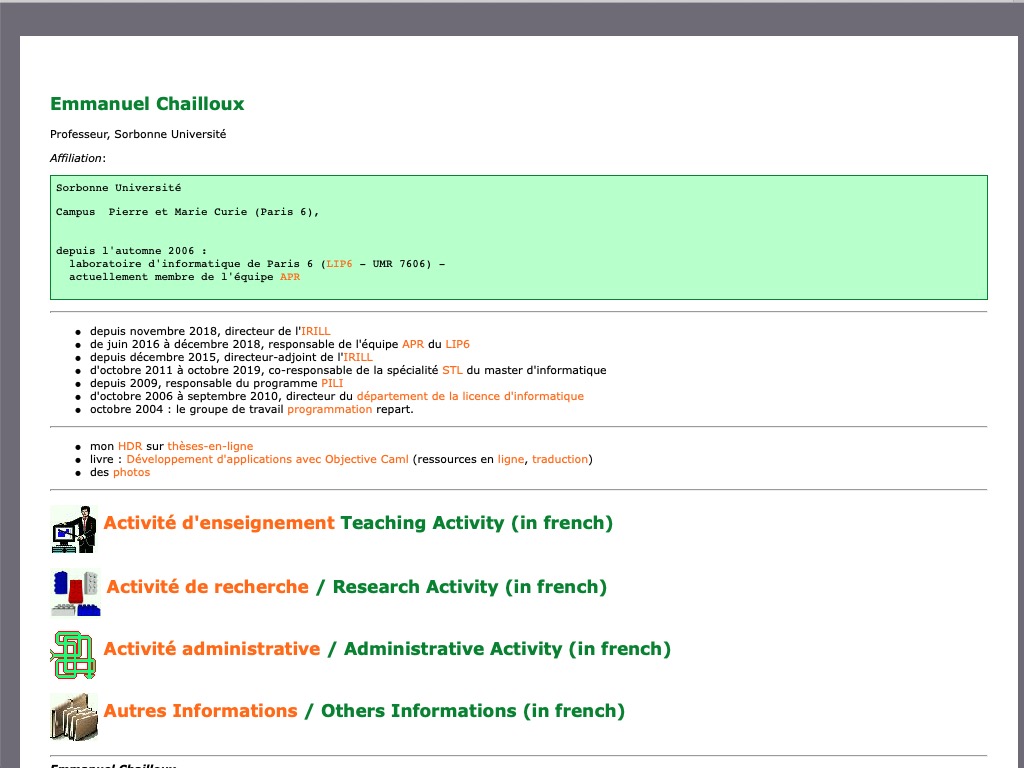Open the Autres Informations link
This screenshot has width=1024, height=768.
point(200,711)
